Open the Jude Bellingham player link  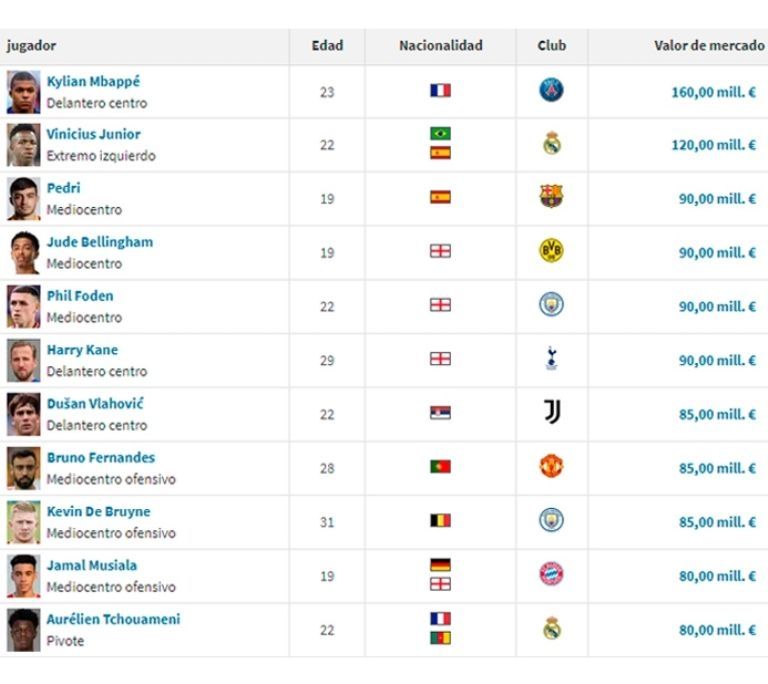[x=99, y=242]
